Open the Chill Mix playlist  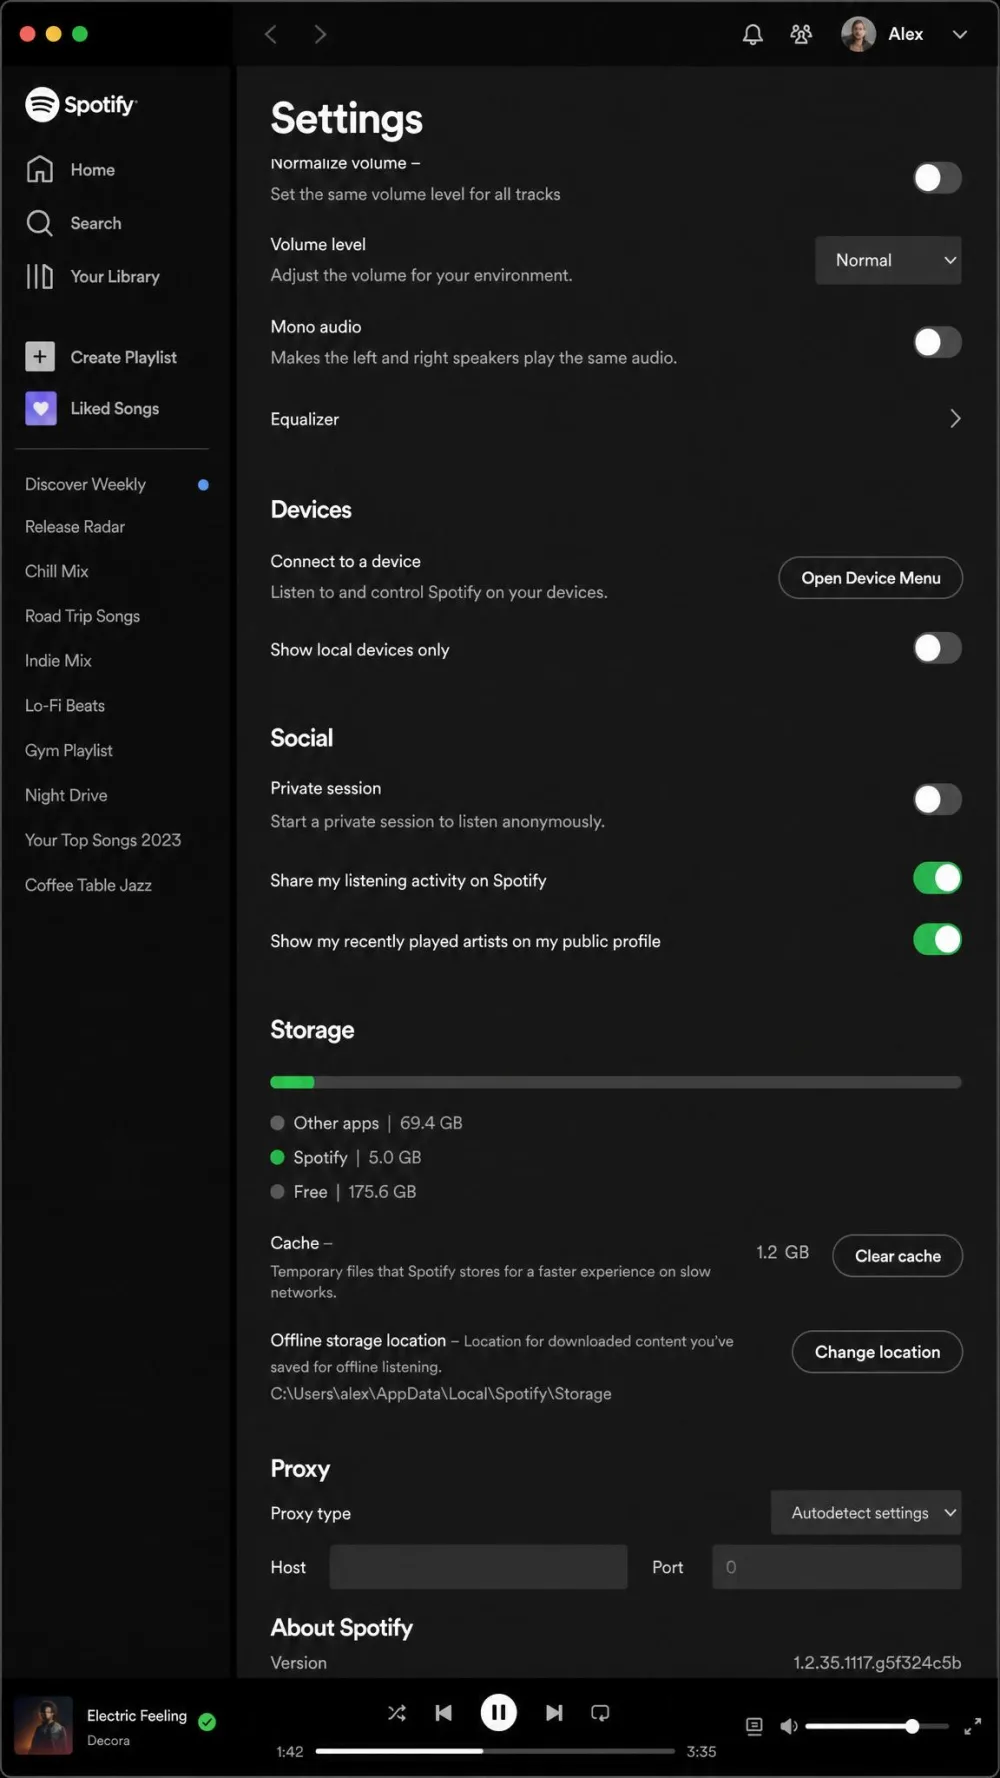pyautogui.click(x=57, y=571)
